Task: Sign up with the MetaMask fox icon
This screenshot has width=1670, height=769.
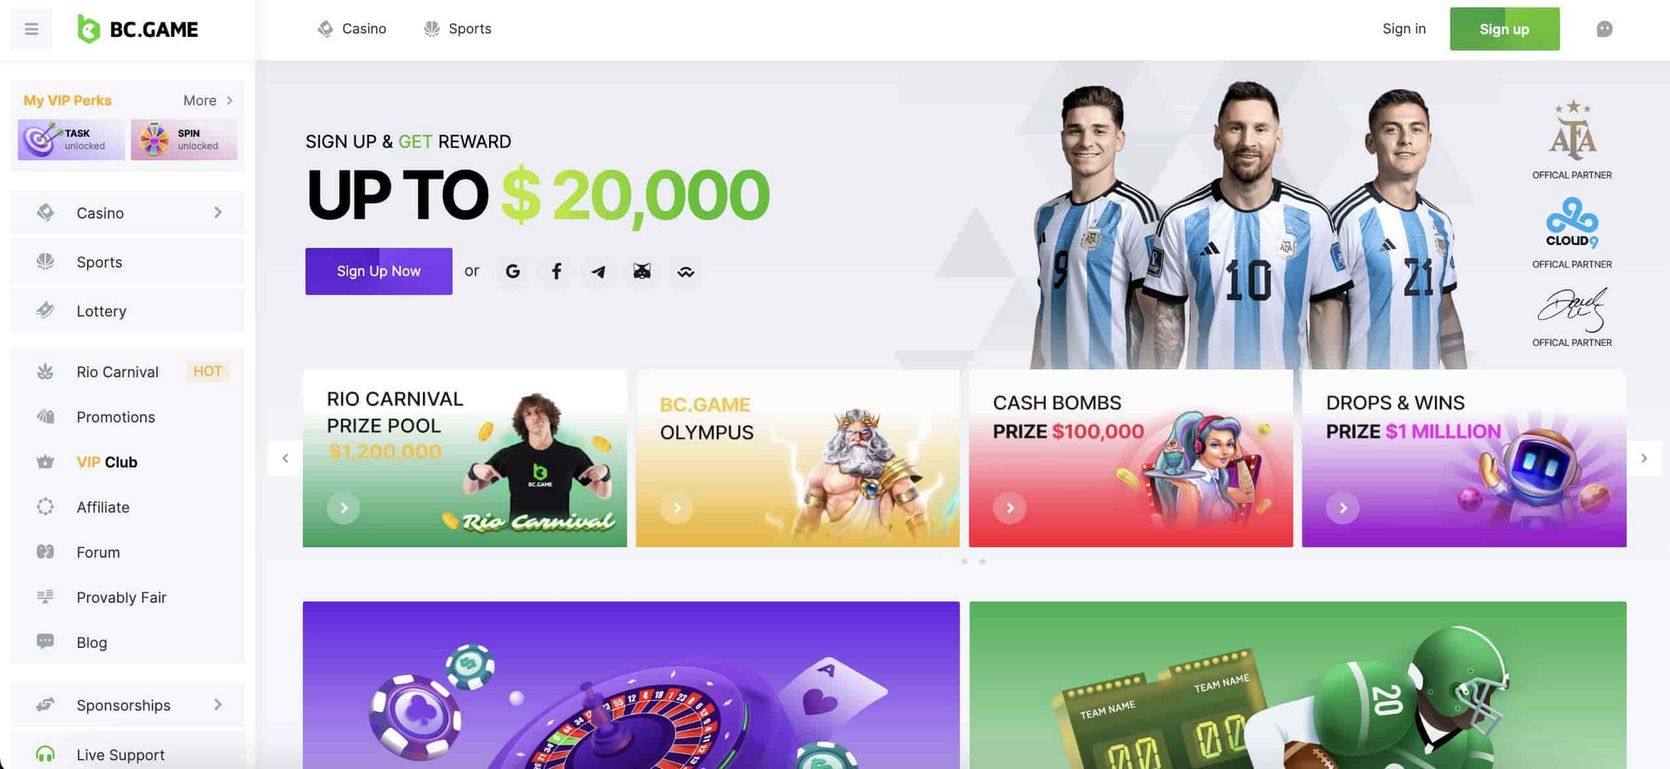Action: 642,271
